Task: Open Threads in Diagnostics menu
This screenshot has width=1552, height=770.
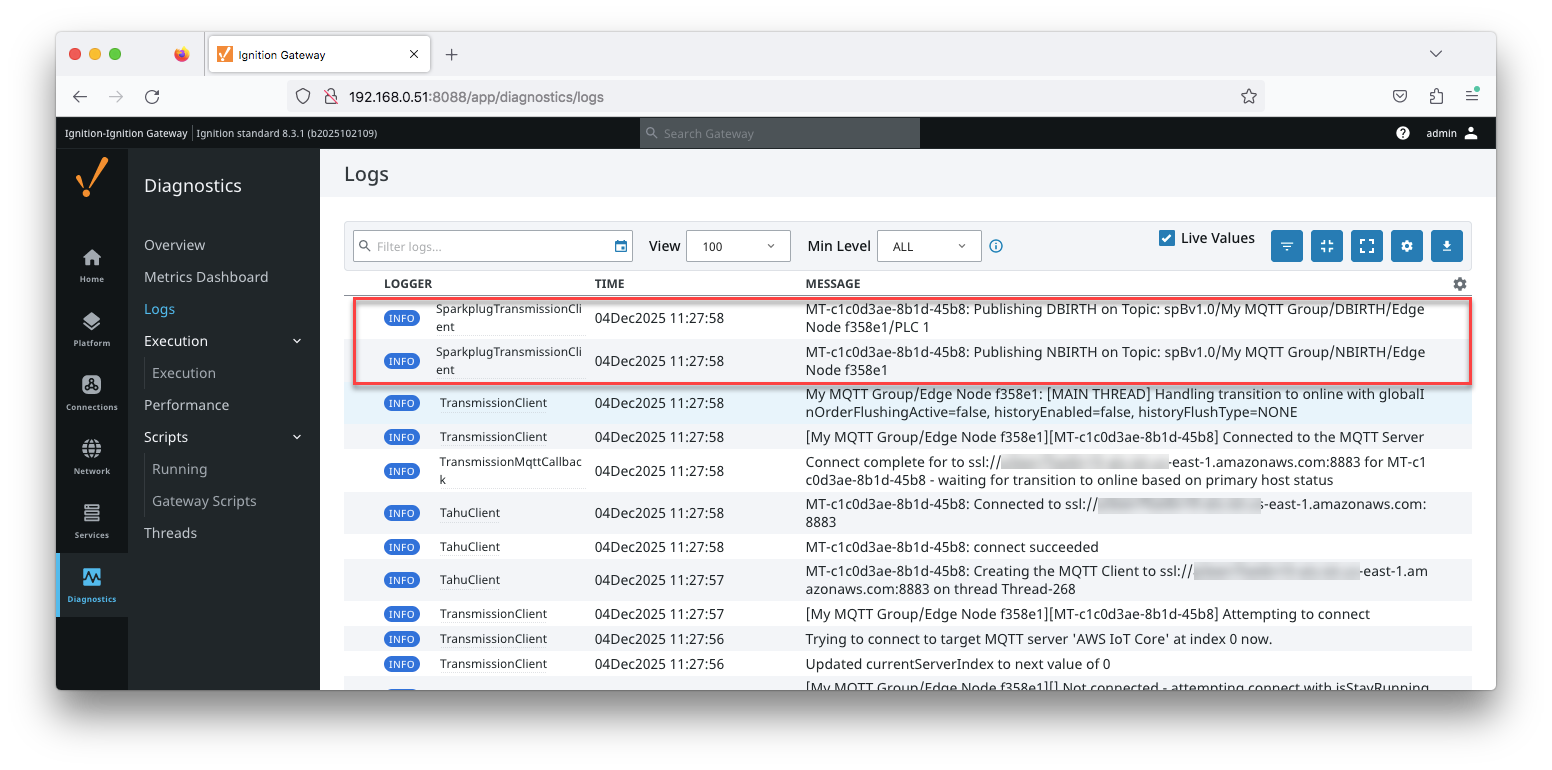Action: (170, 533)
